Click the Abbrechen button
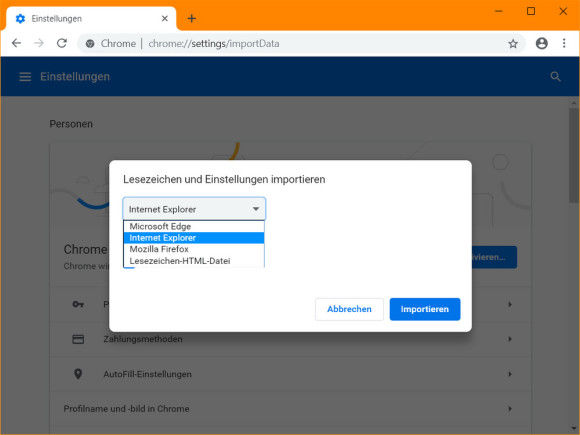The image size is (580, 435). pos(349,309)
